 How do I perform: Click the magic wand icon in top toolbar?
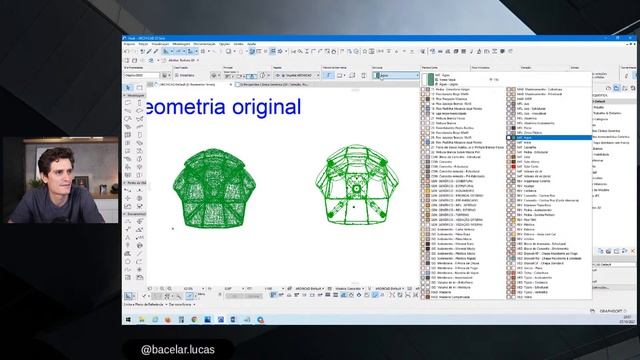(156, 52)
